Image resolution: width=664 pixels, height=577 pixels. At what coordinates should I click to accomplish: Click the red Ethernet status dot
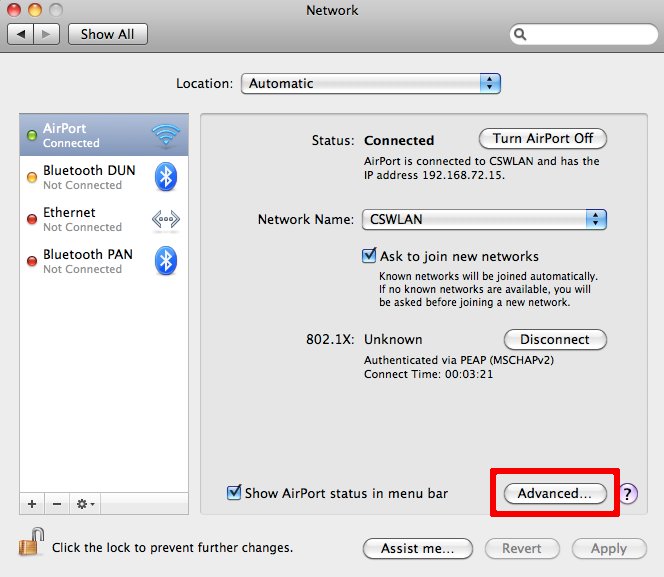point(32,219)
